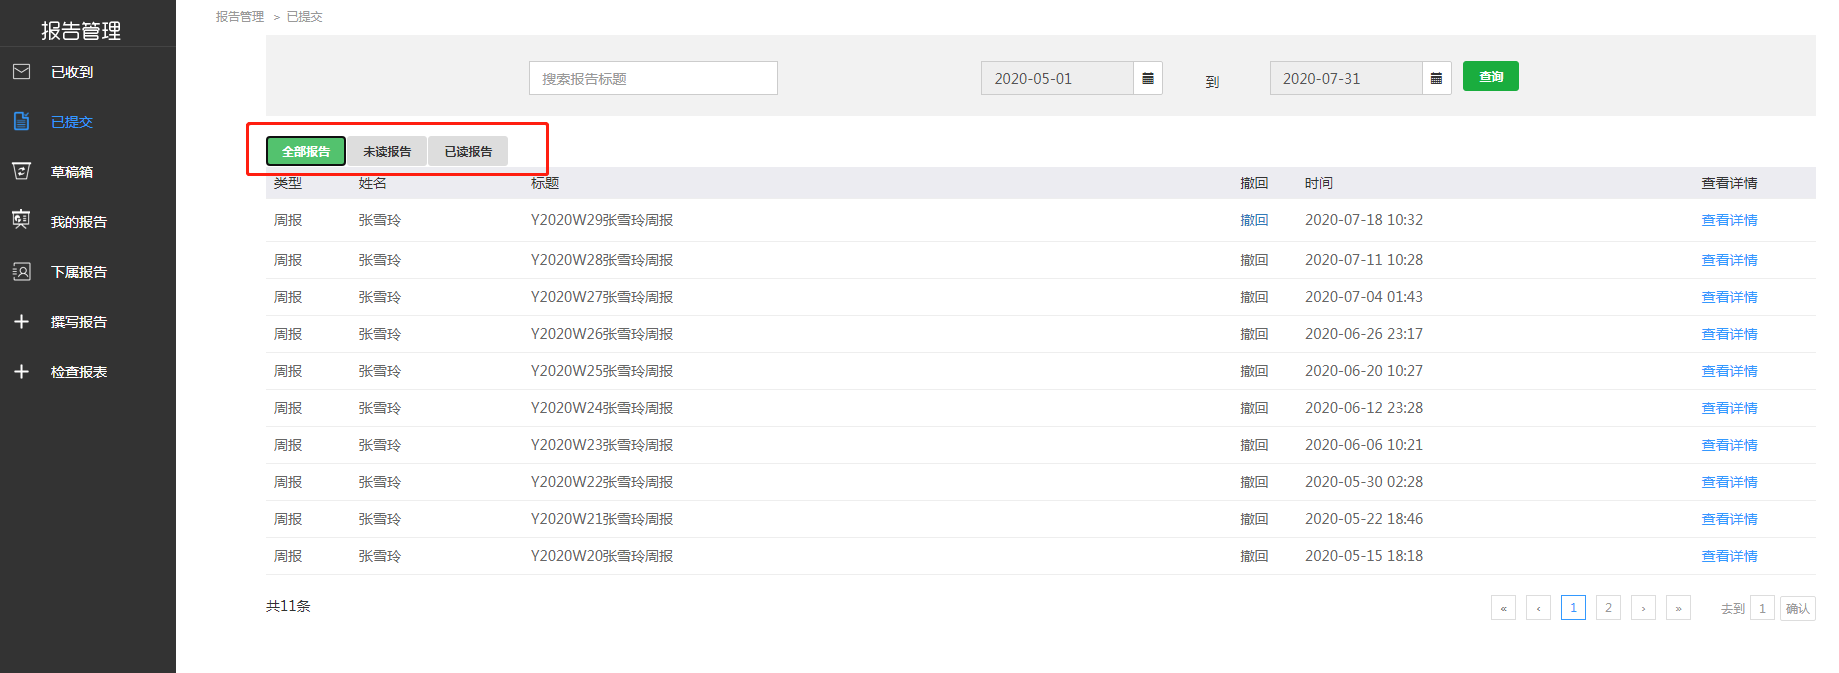Screen dimensions: 1839x673
Task: View details of report Y2020W29
Action: 1729,220
